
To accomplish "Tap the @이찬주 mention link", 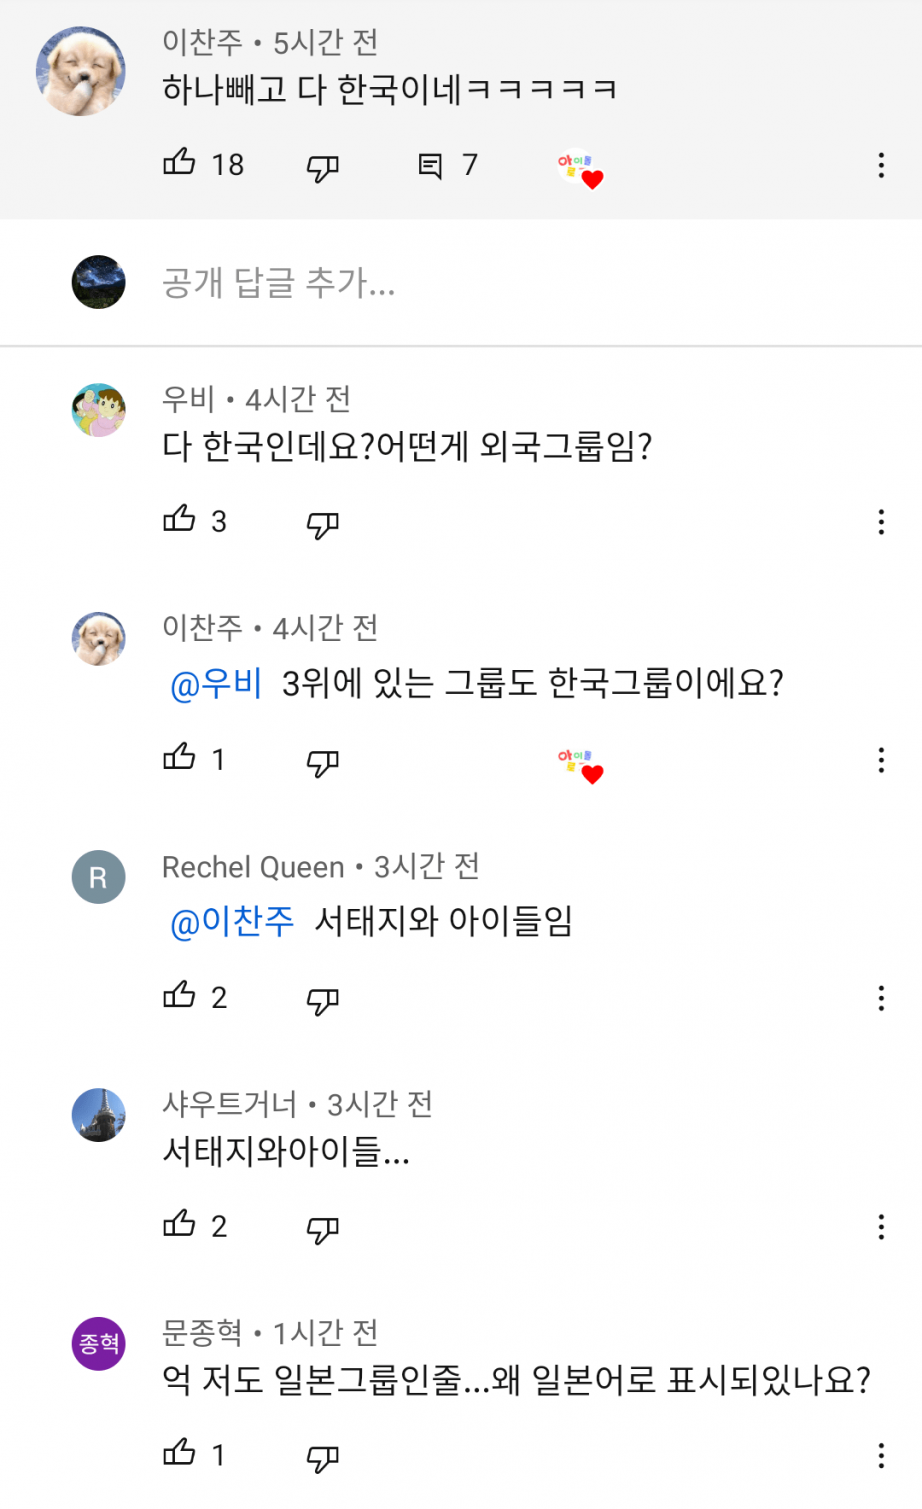I will pos(232,921).
